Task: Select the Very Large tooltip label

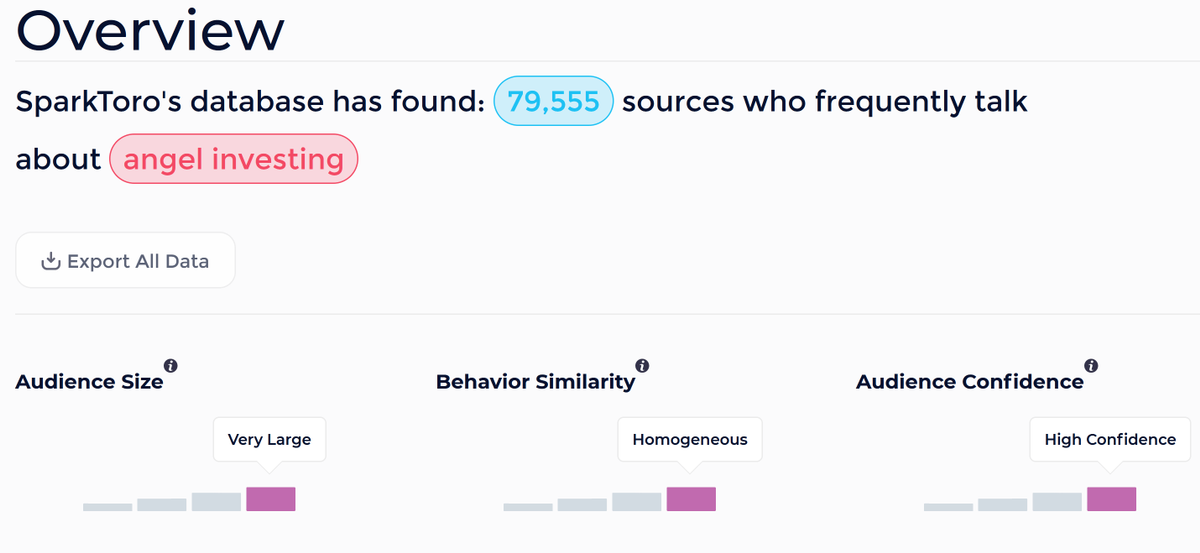Action: pos(270,439)
